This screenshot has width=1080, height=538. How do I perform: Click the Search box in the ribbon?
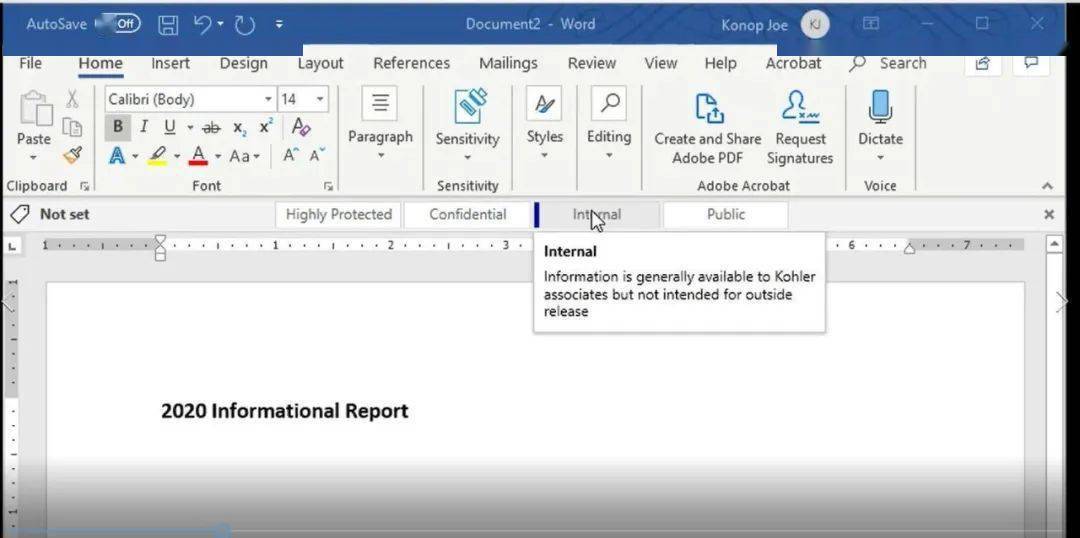click(x=889, y=63)
